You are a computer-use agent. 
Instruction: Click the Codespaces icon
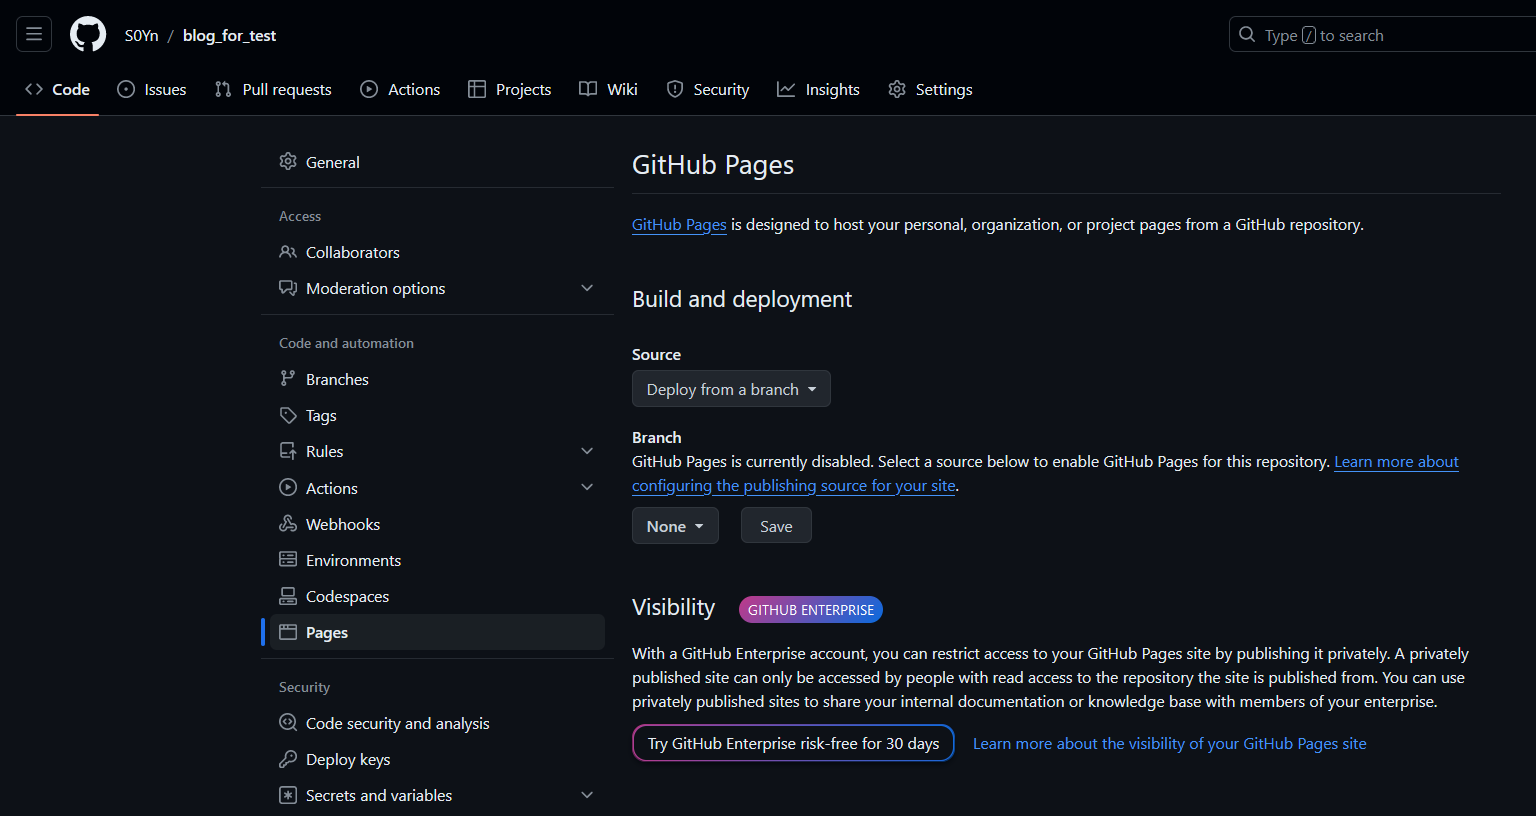(288, 596)
